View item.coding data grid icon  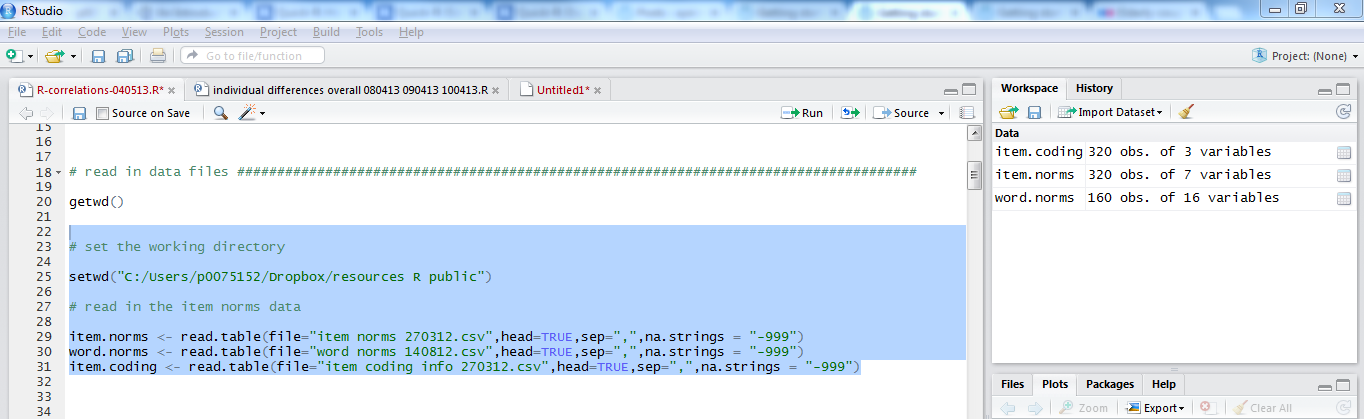coord(1343,152)
